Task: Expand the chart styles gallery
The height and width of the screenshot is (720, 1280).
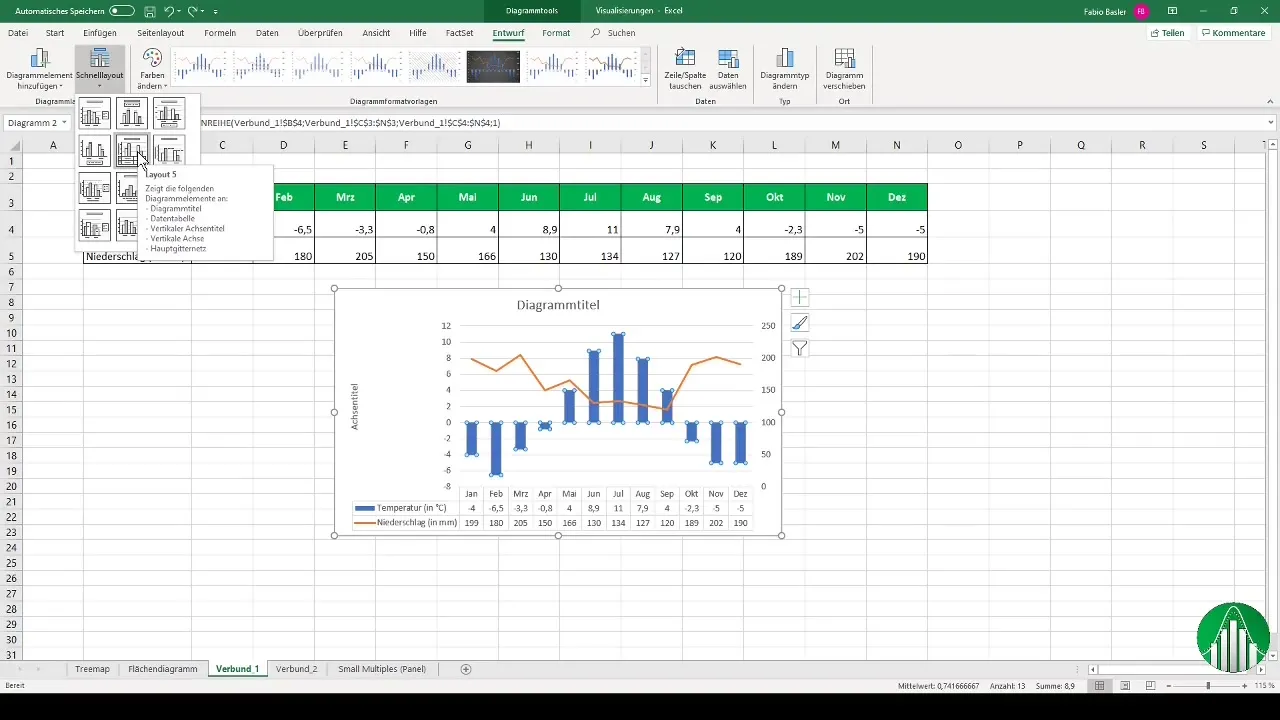Action: pyautogui.click(x=646, y=80)
